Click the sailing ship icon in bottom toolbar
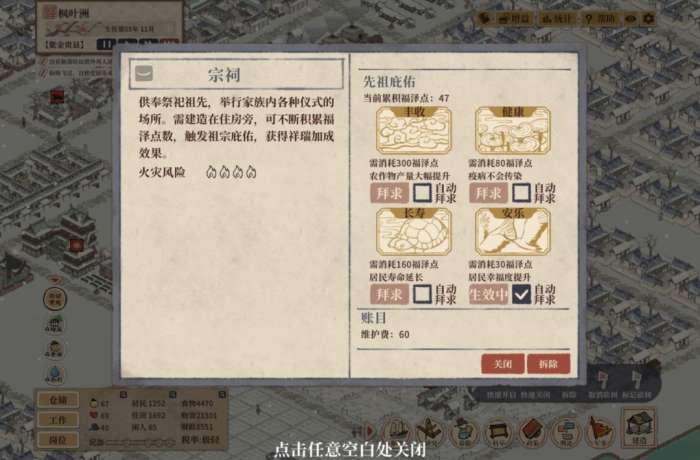 point(396,431)
